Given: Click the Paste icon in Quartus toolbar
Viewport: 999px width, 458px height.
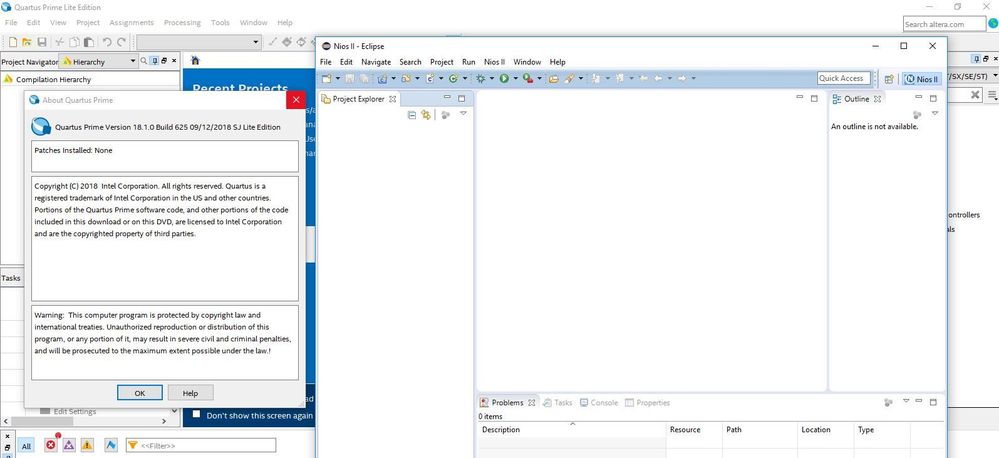Looking at the screenshot, I should 89,42.
